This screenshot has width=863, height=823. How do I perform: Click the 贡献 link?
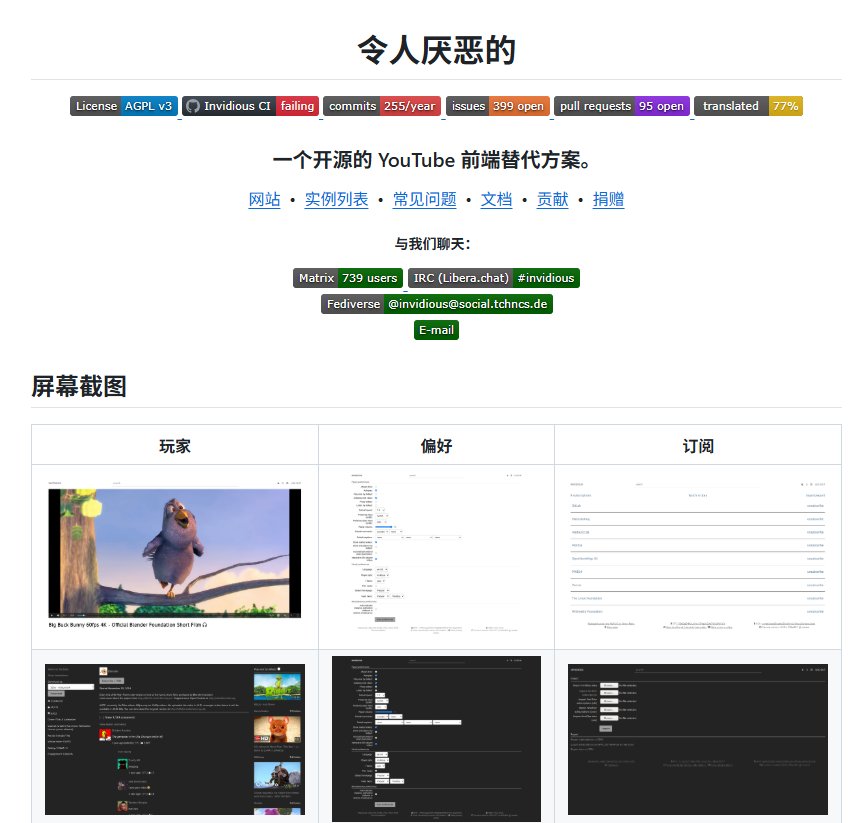552,199
